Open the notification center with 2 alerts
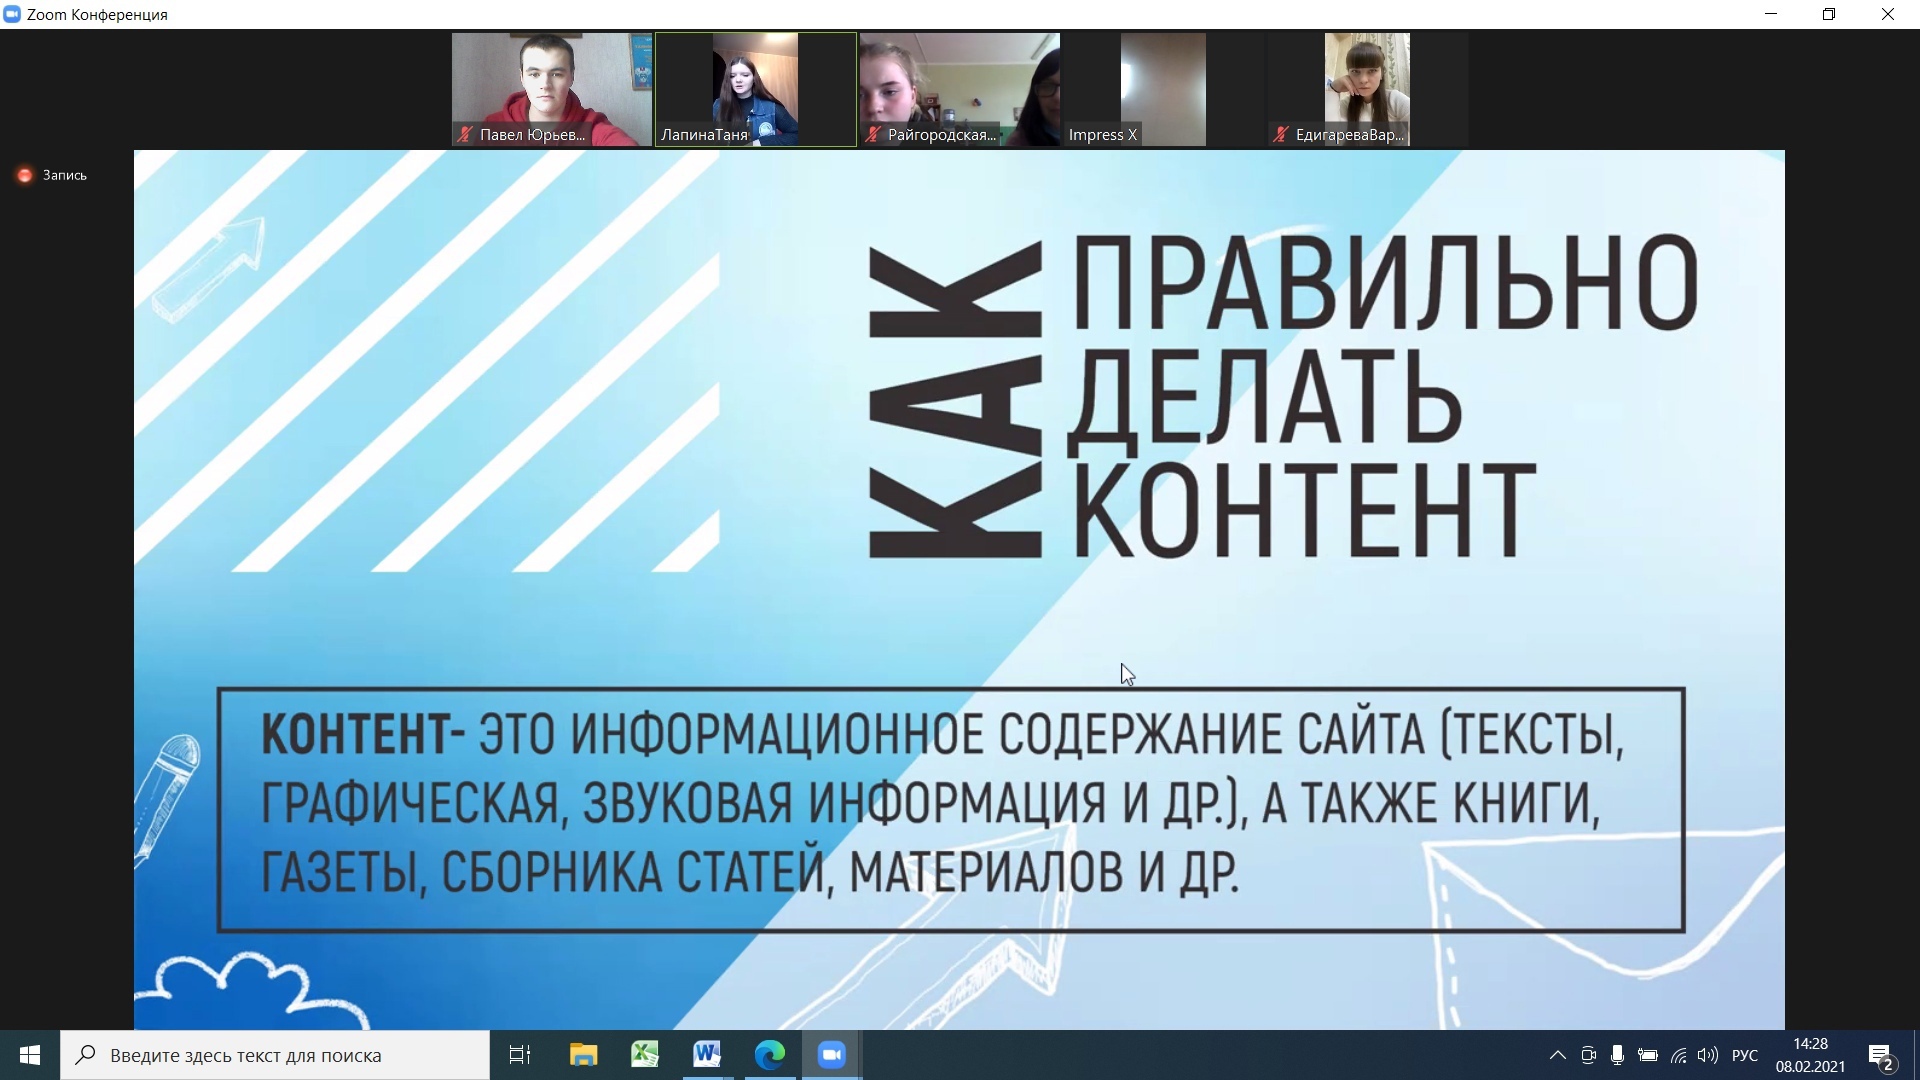The width and height of the screenshot is (1920, 1080). click(1880, 1056)
